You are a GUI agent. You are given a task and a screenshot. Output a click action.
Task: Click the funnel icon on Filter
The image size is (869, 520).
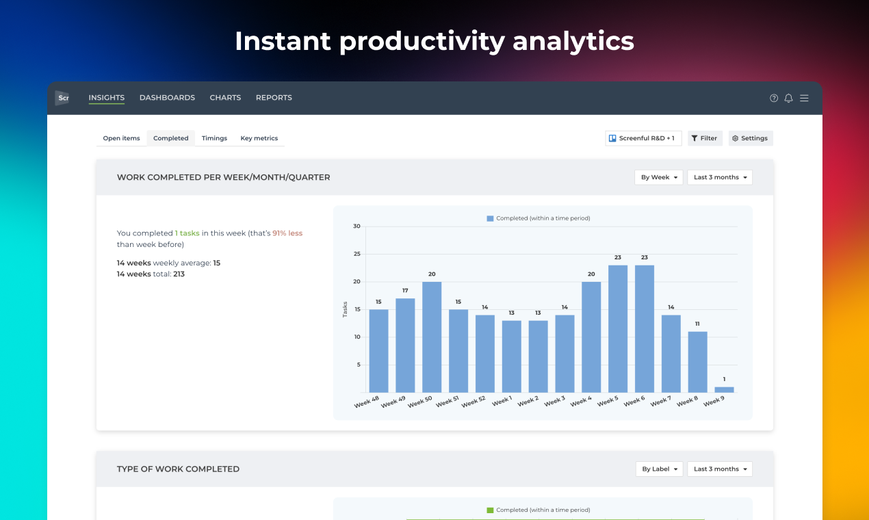coord(694,138)
